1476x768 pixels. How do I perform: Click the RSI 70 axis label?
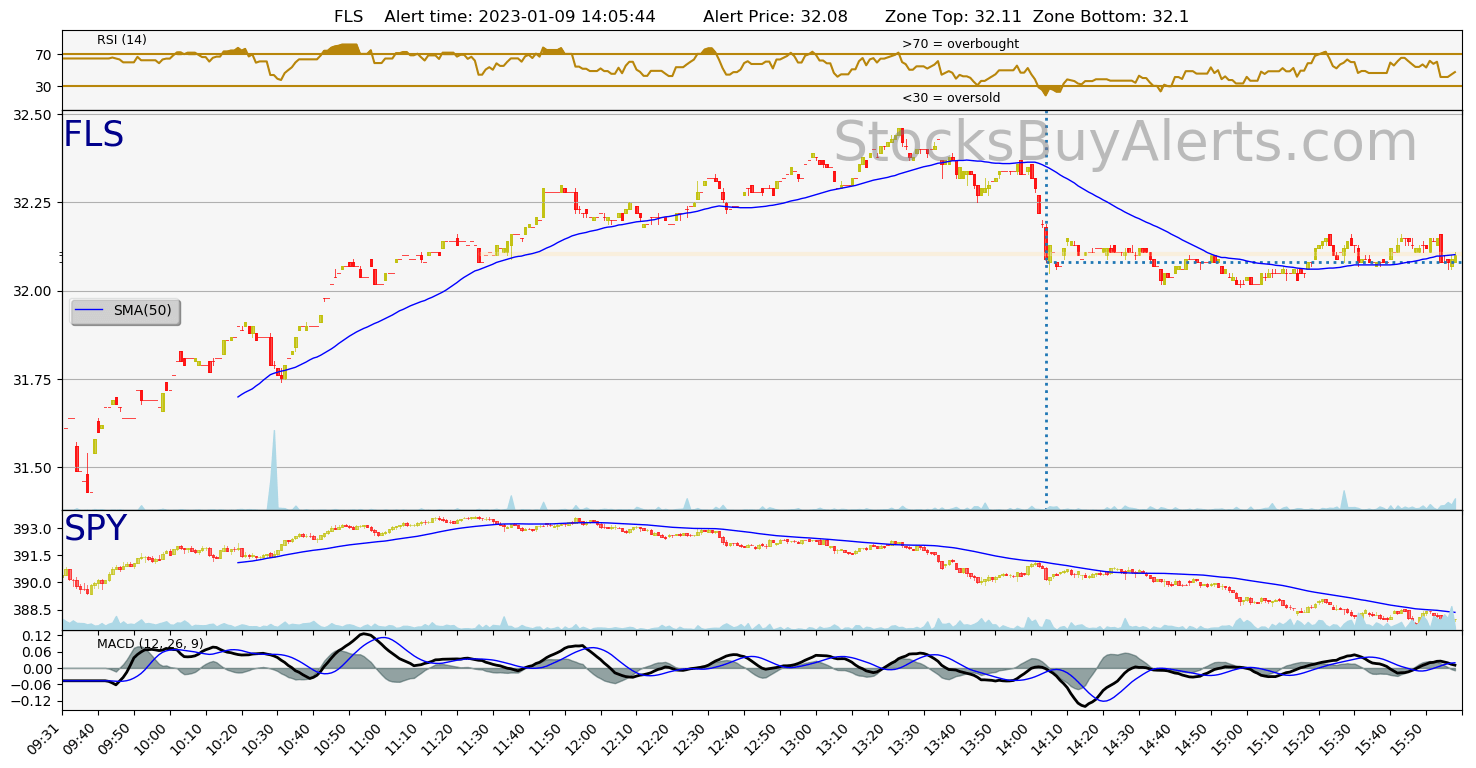pyautogui.click(x=44, y=55)
